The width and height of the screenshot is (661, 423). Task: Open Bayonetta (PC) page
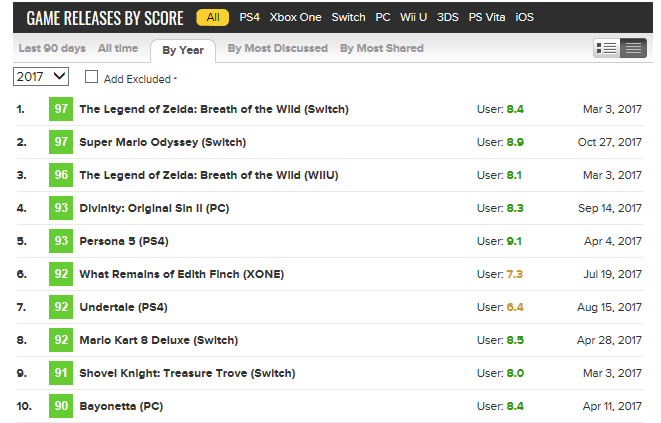tap(121, 406)
